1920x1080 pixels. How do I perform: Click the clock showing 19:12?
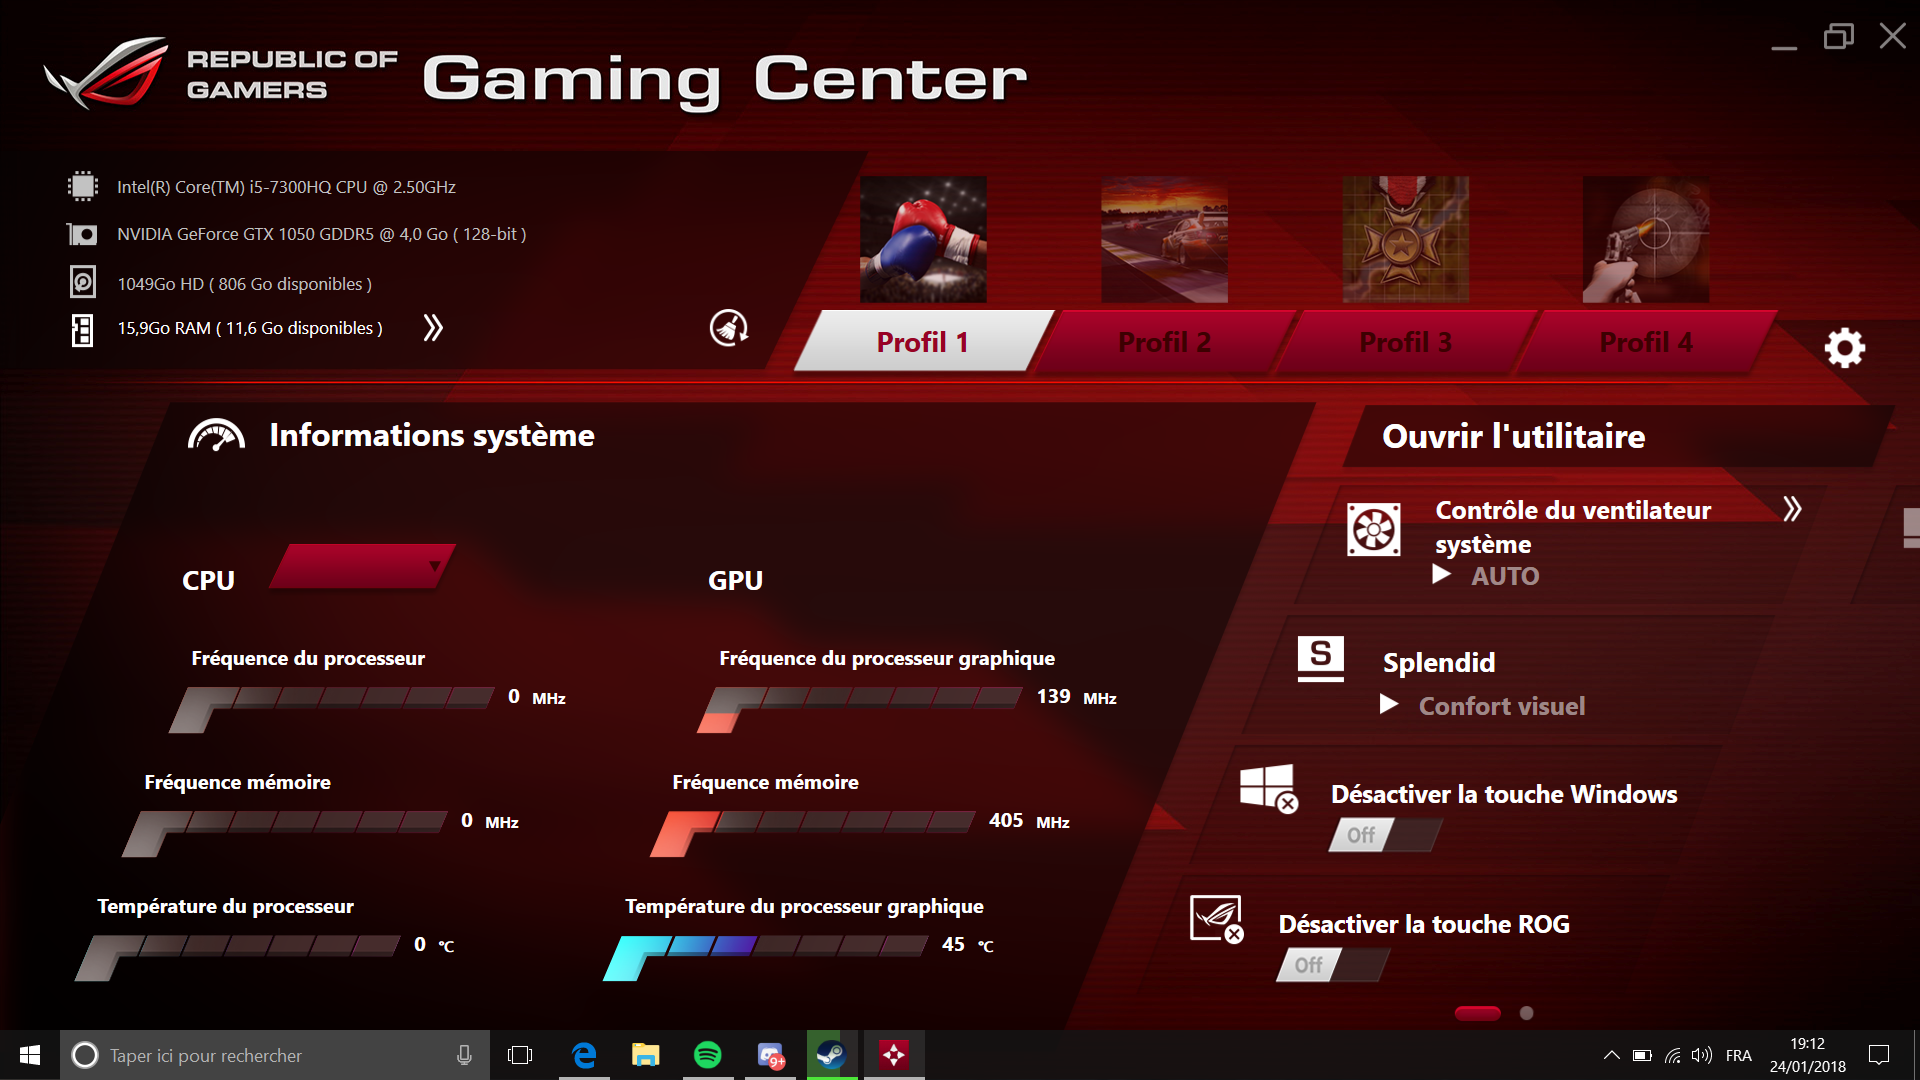tap(1807, 1043)
